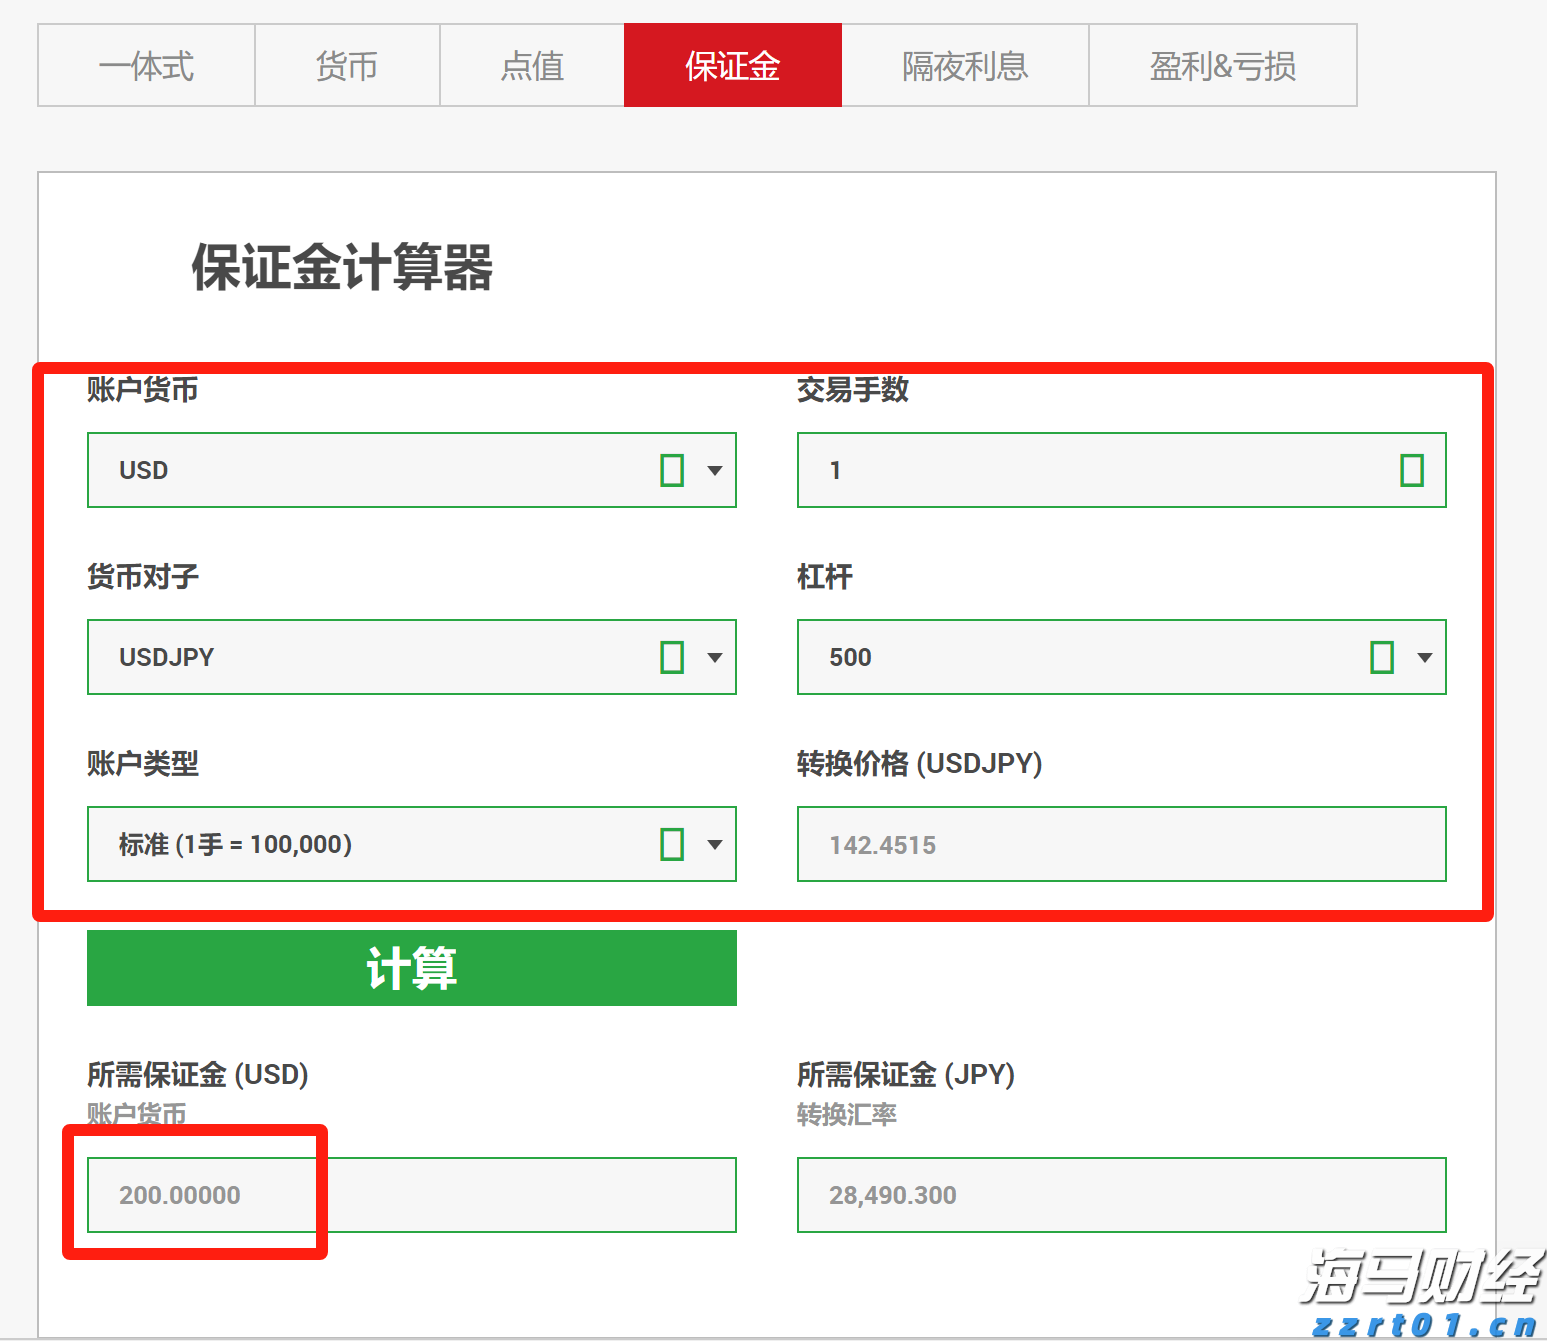展开货币对子选择列表

(714, 657)
